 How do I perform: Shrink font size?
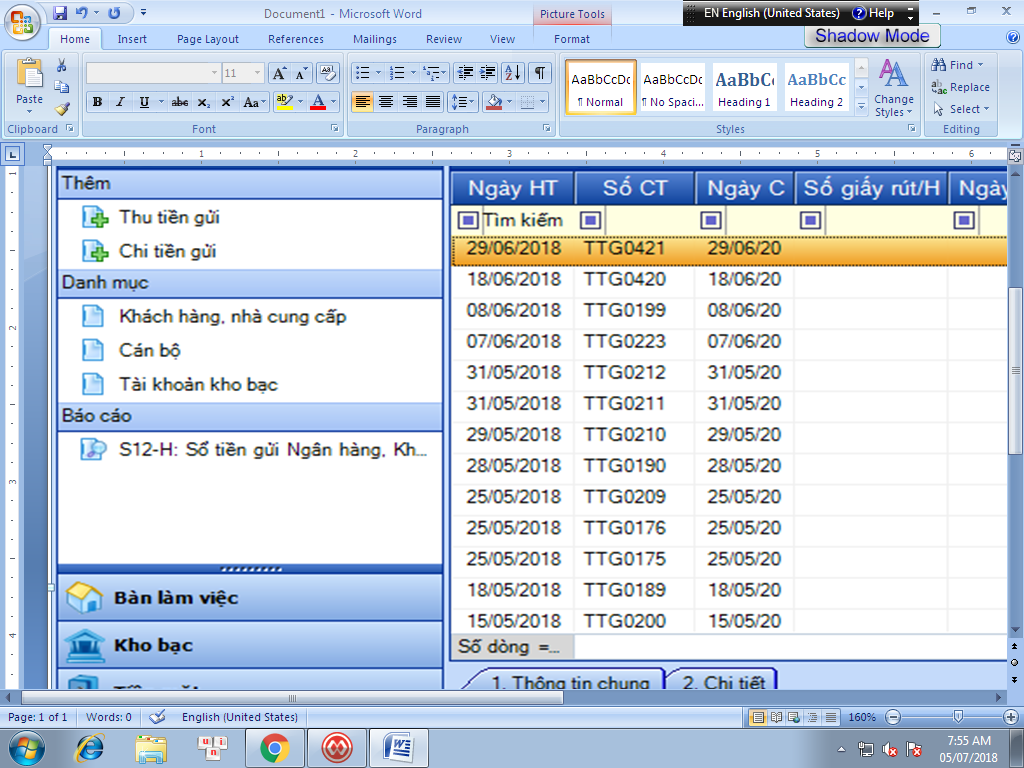tap(300, 73)
